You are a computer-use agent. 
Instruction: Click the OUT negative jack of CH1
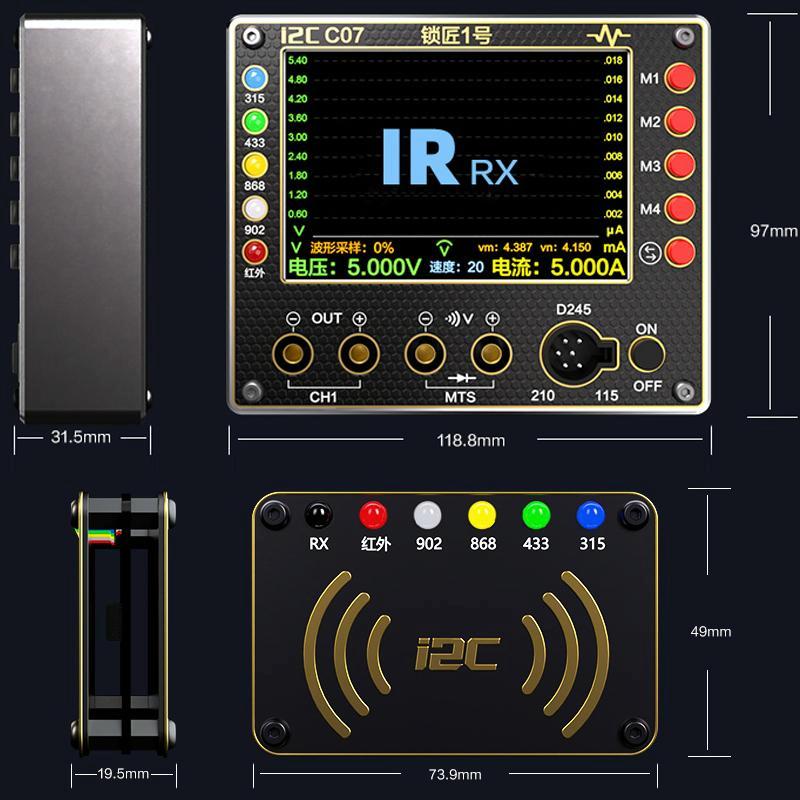click(293, 353)
